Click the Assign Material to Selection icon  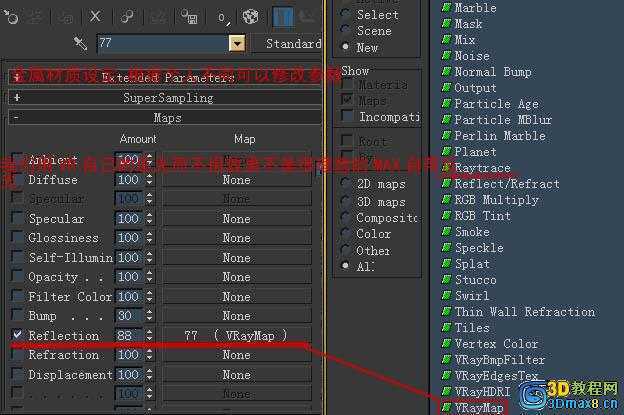click(66, 17)
